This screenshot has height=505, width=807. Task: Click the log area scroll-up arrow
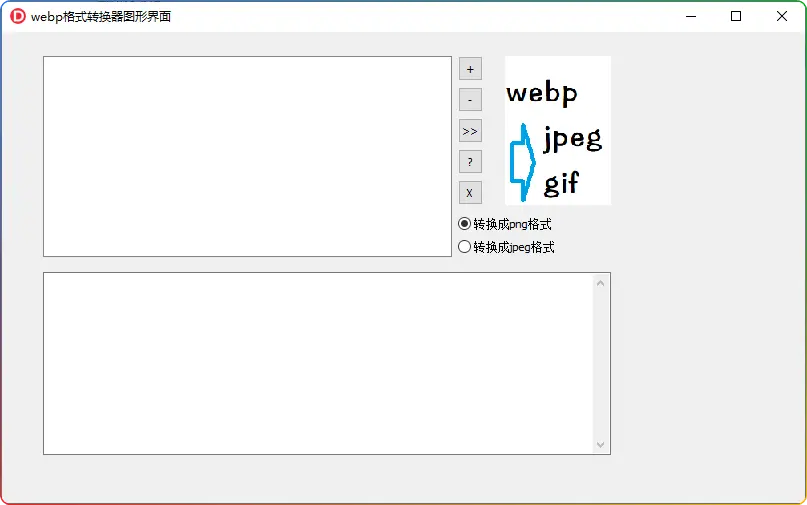[601, 283]
